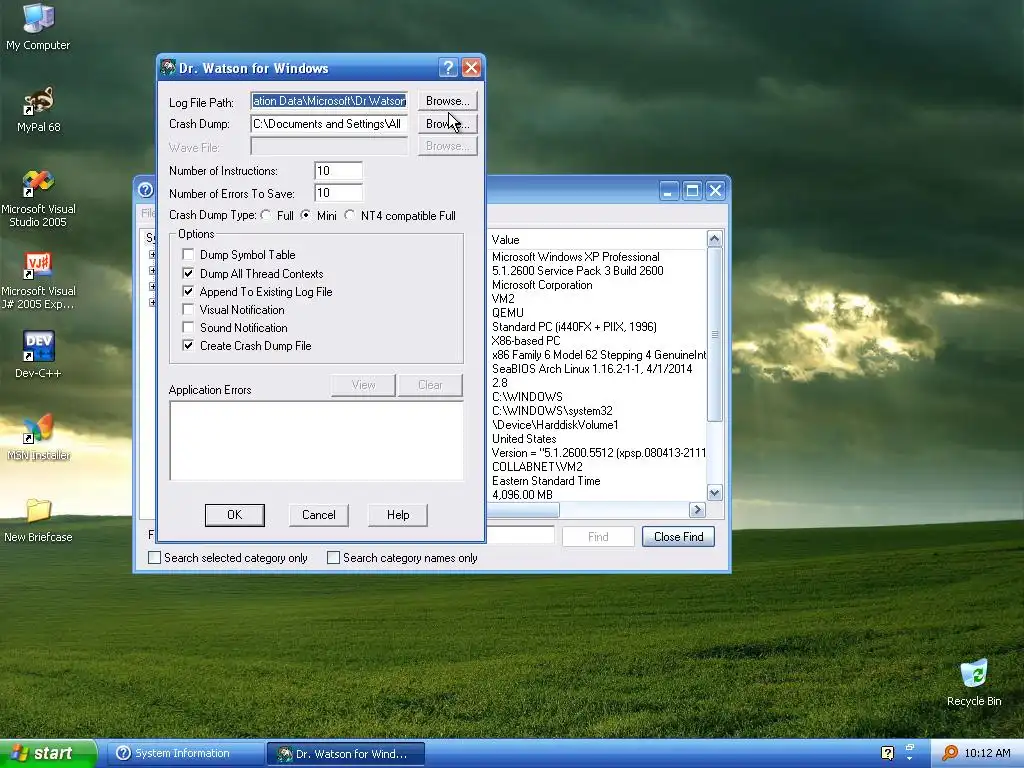Select 'Microsoft Corporation' value row
Viewport: 1024px width, 768px height.
click(542, 285)
